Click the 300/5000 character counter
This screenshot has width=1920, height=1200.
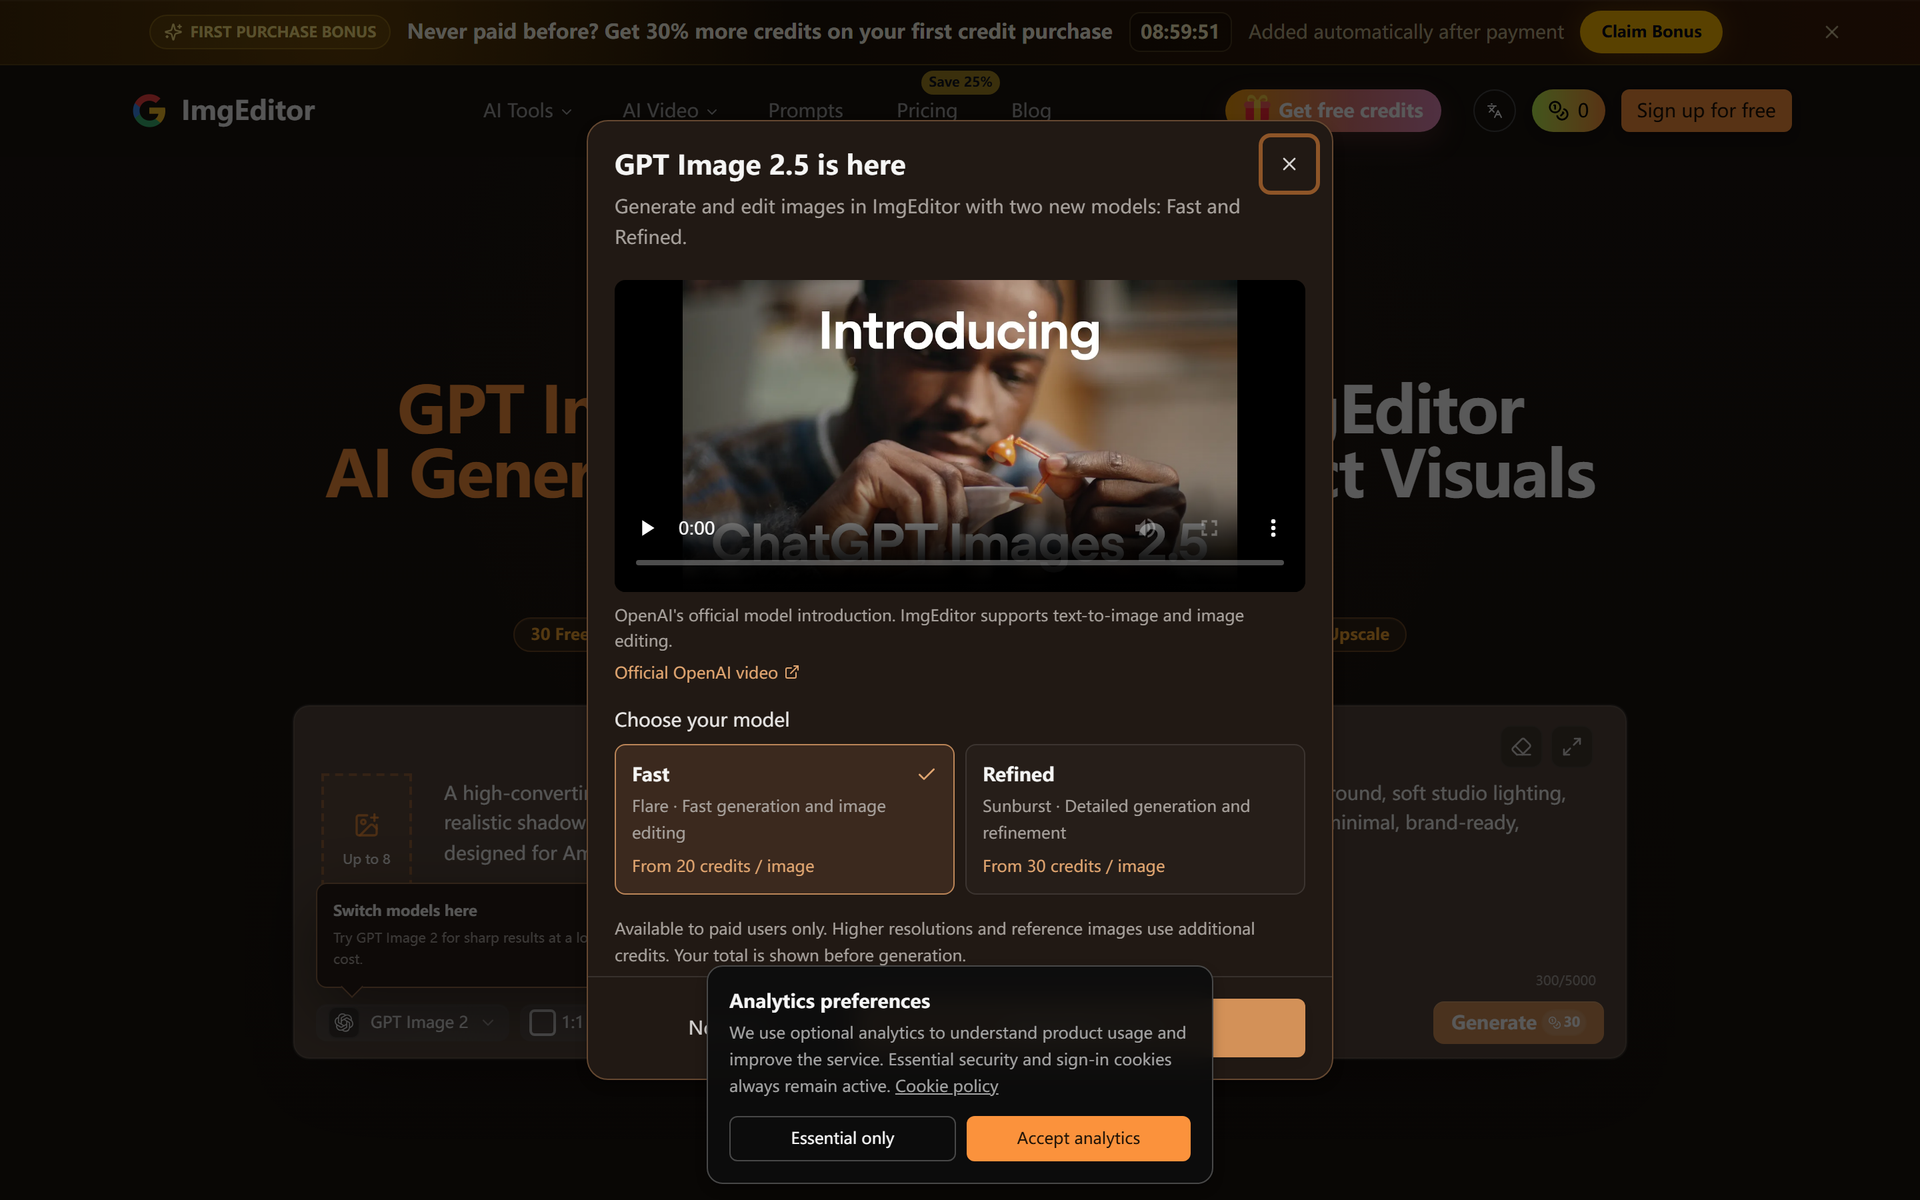1565,981
